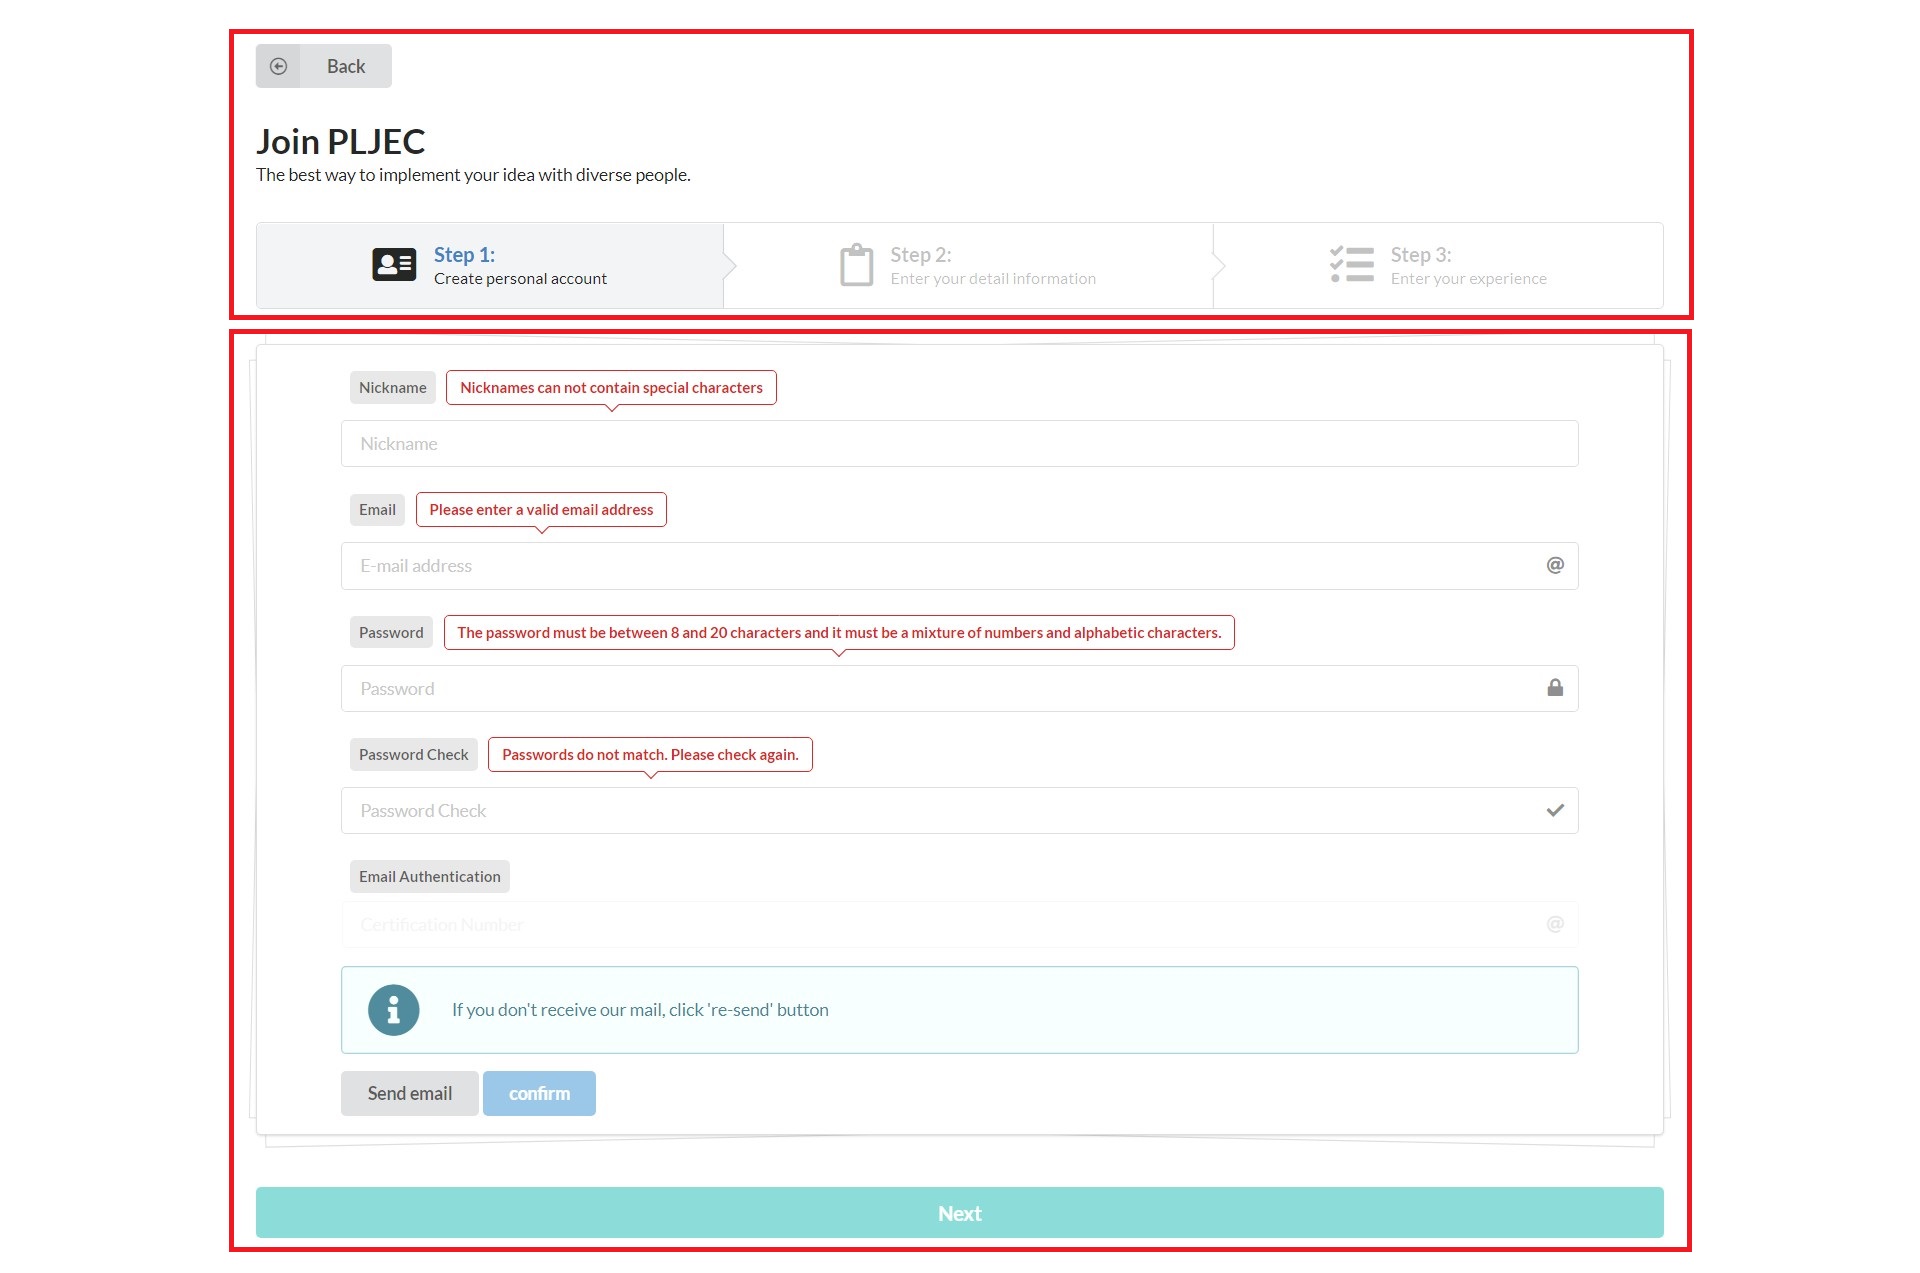This screenshot has height=1273, width=1920.
Task: Click the info circle icon in re-send notice
Action: (393, 1010)
